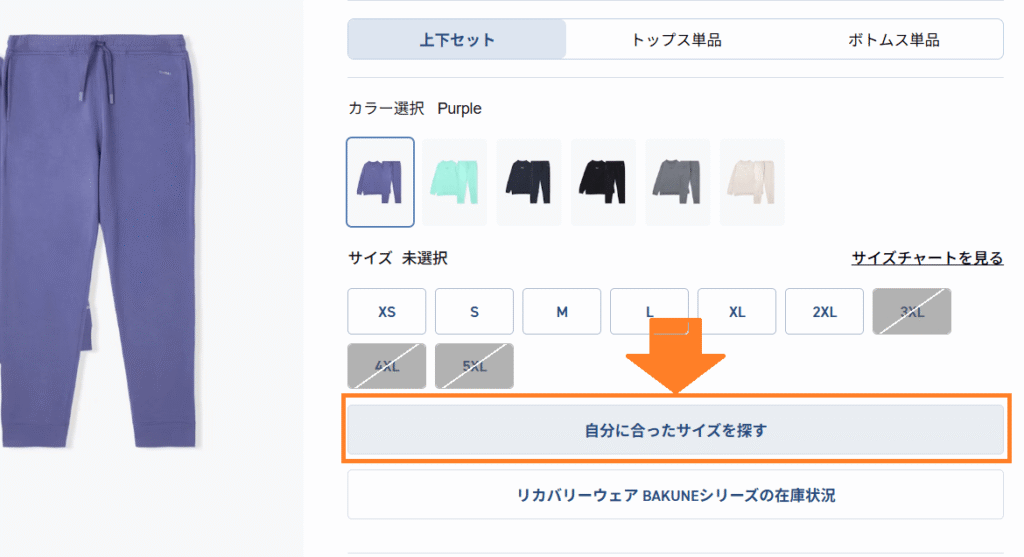Select size XL
Viewport: 1024px width, 557px height.
point(737,311)
